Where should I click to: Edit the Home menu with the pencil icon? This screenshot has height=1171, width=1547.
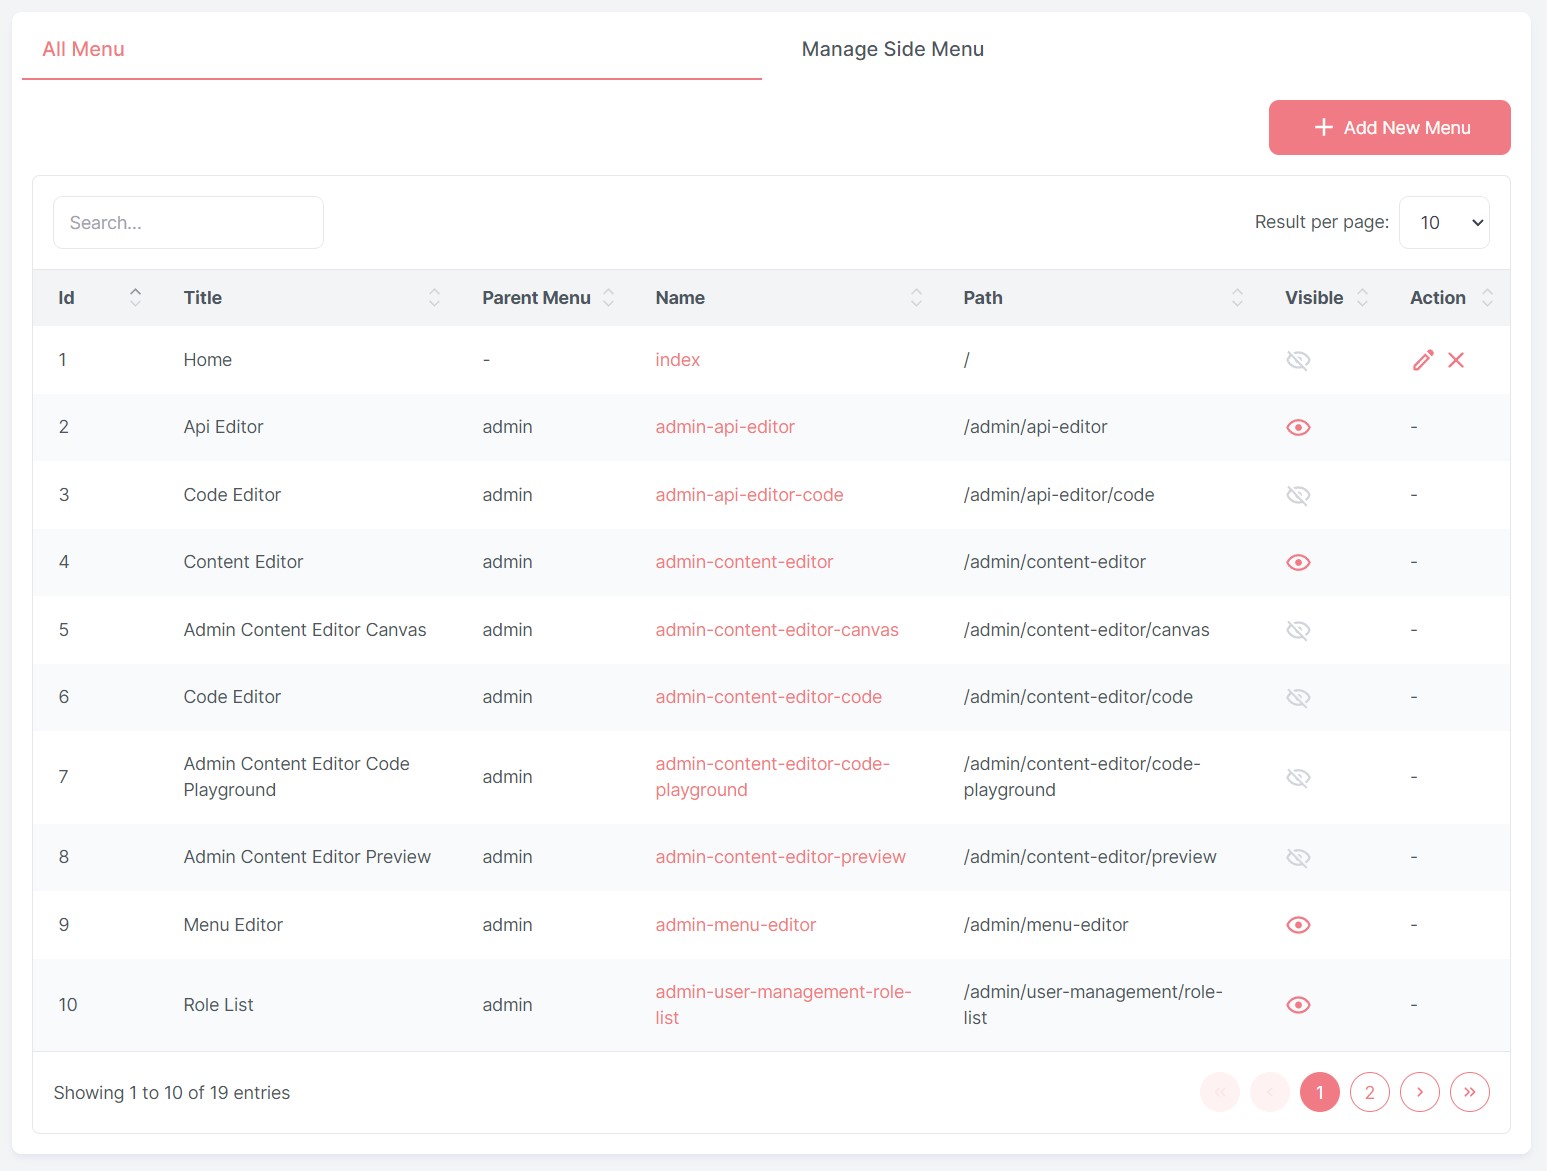click(x=1423, y=360)
